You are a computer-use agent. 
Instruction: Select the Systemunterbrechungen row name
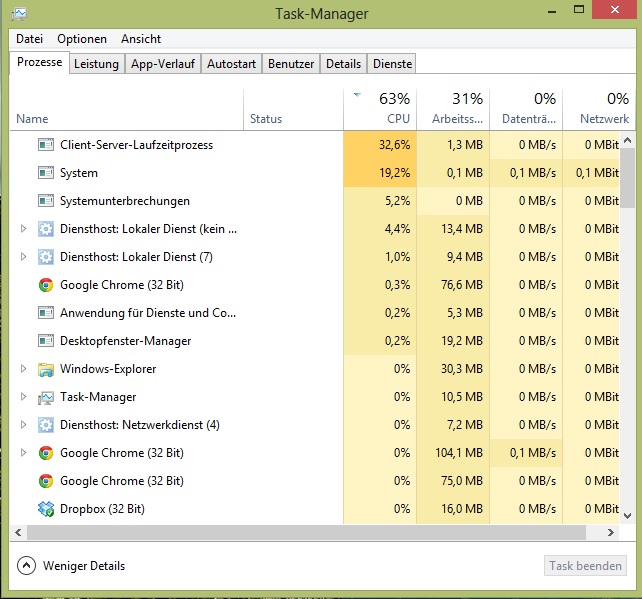coord(125,201)
